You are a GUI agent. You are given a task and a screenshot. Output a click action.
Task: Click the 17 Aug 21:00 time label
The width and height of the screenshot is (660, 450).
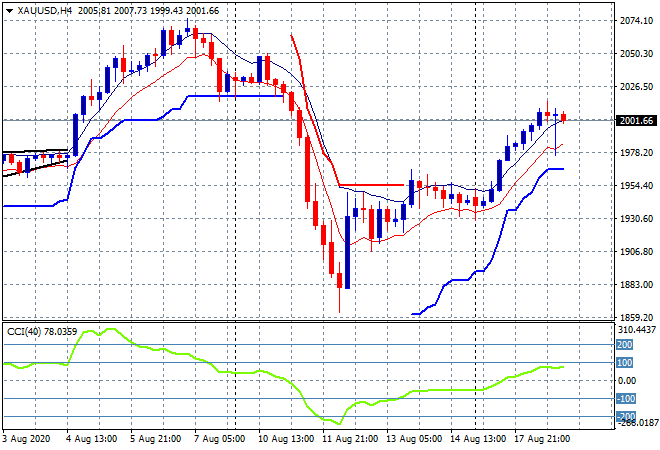point(543,439)
